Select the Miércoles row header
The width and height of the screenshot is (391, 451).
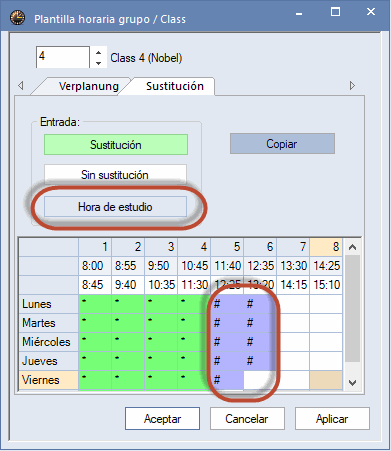click(x=49, y=342)
